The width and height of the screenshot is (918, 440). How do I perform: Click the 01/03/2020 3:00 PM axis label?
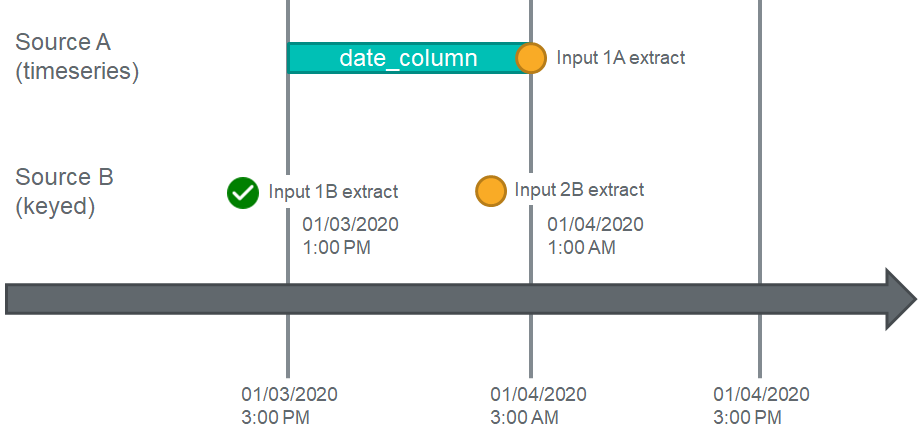point(289,405)
